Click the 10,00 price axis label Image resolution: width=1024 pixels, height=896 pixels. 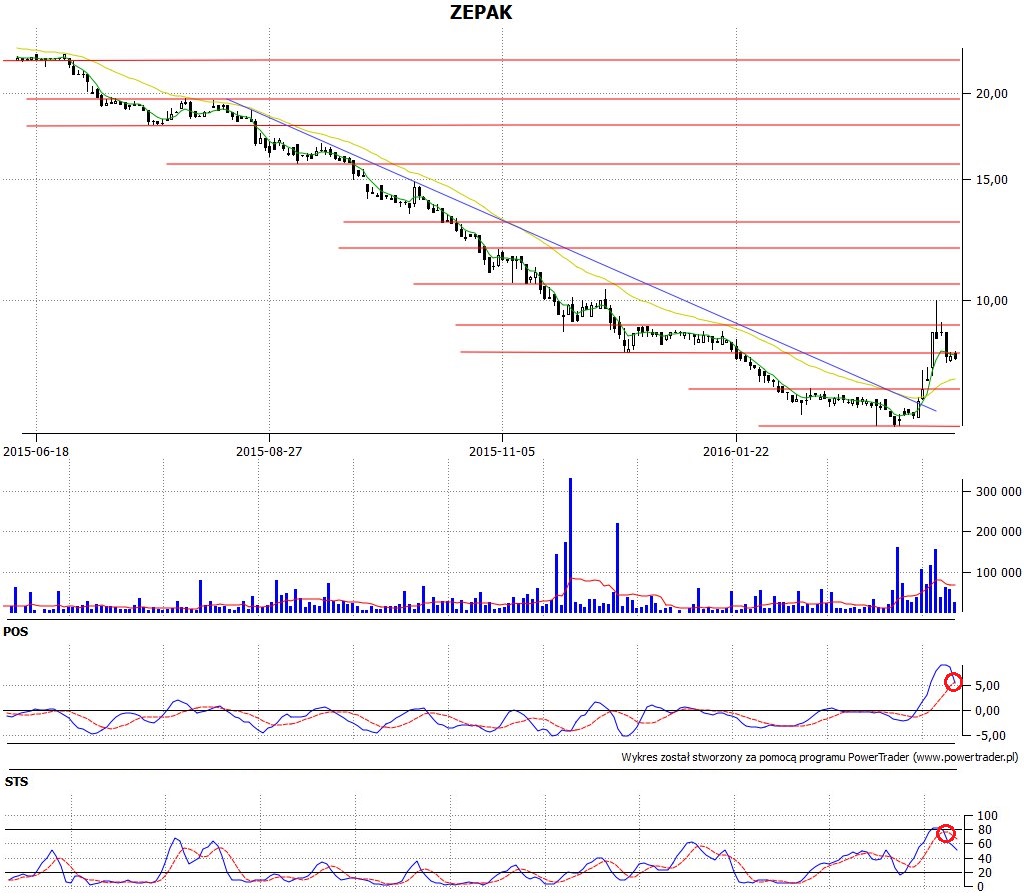(991, 300)
